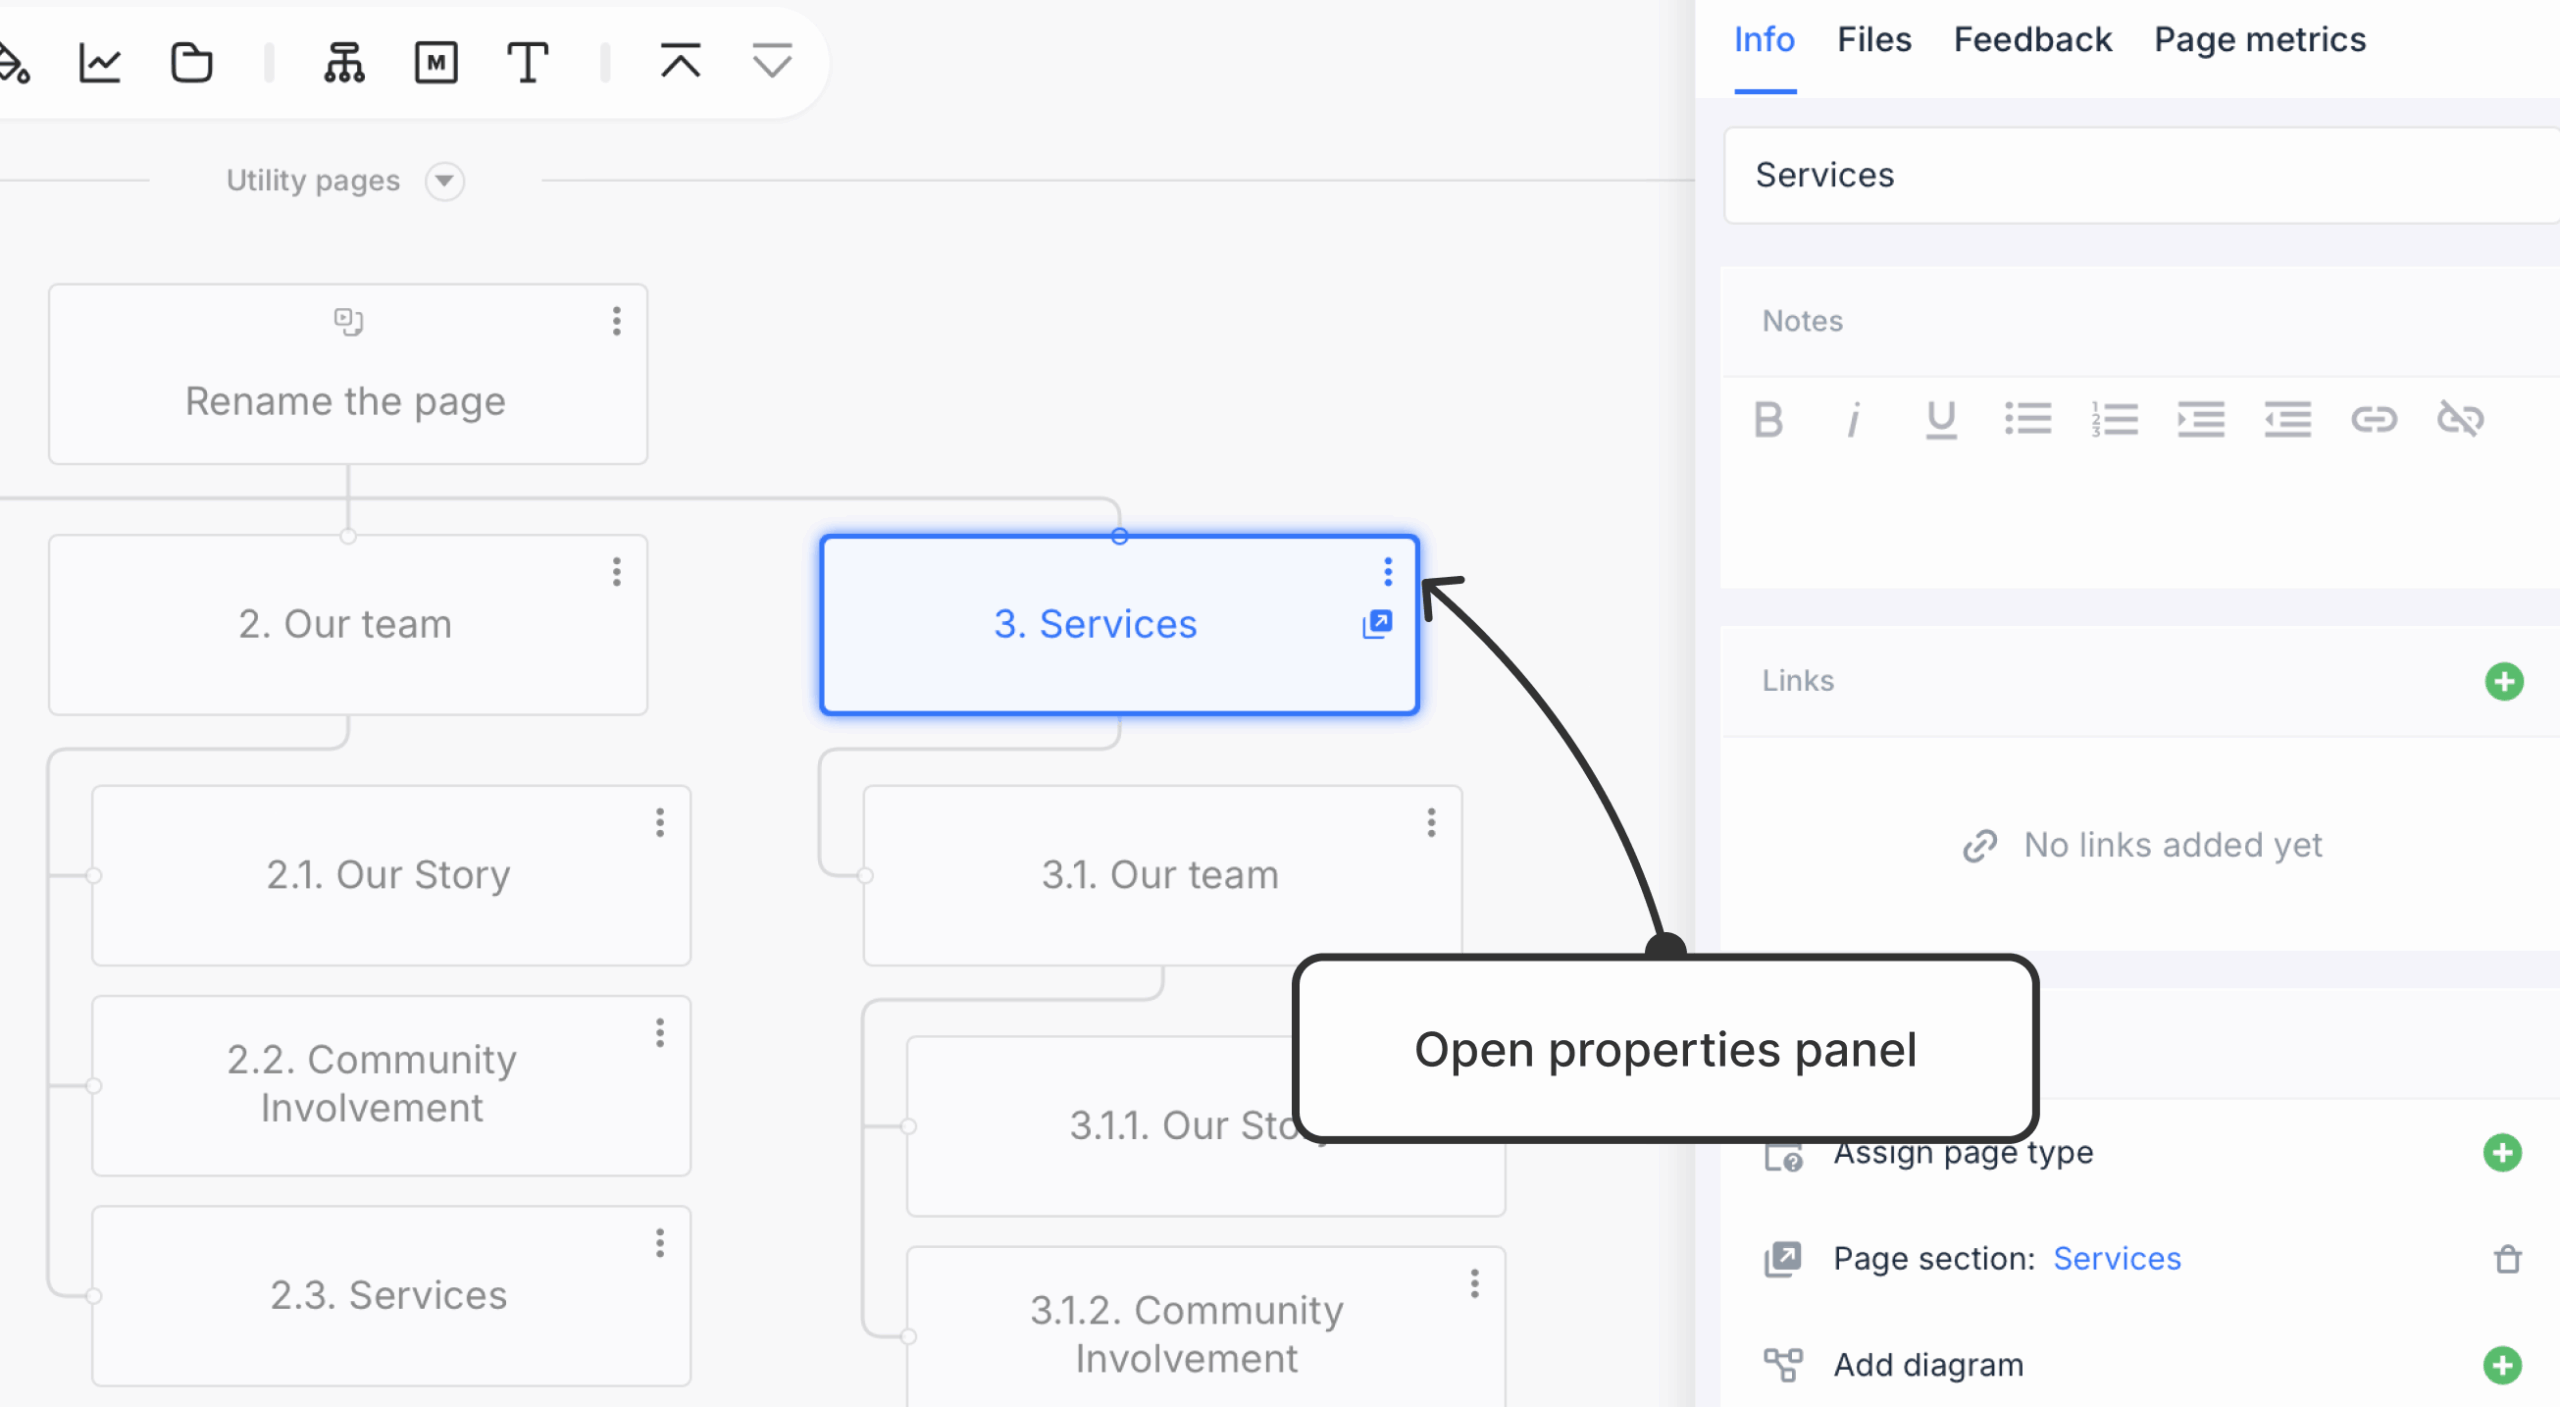Viewport: 2560px width, 1407px height.
Task: Select the 2.3. Services page
Action: click(x=391, y=1296)
